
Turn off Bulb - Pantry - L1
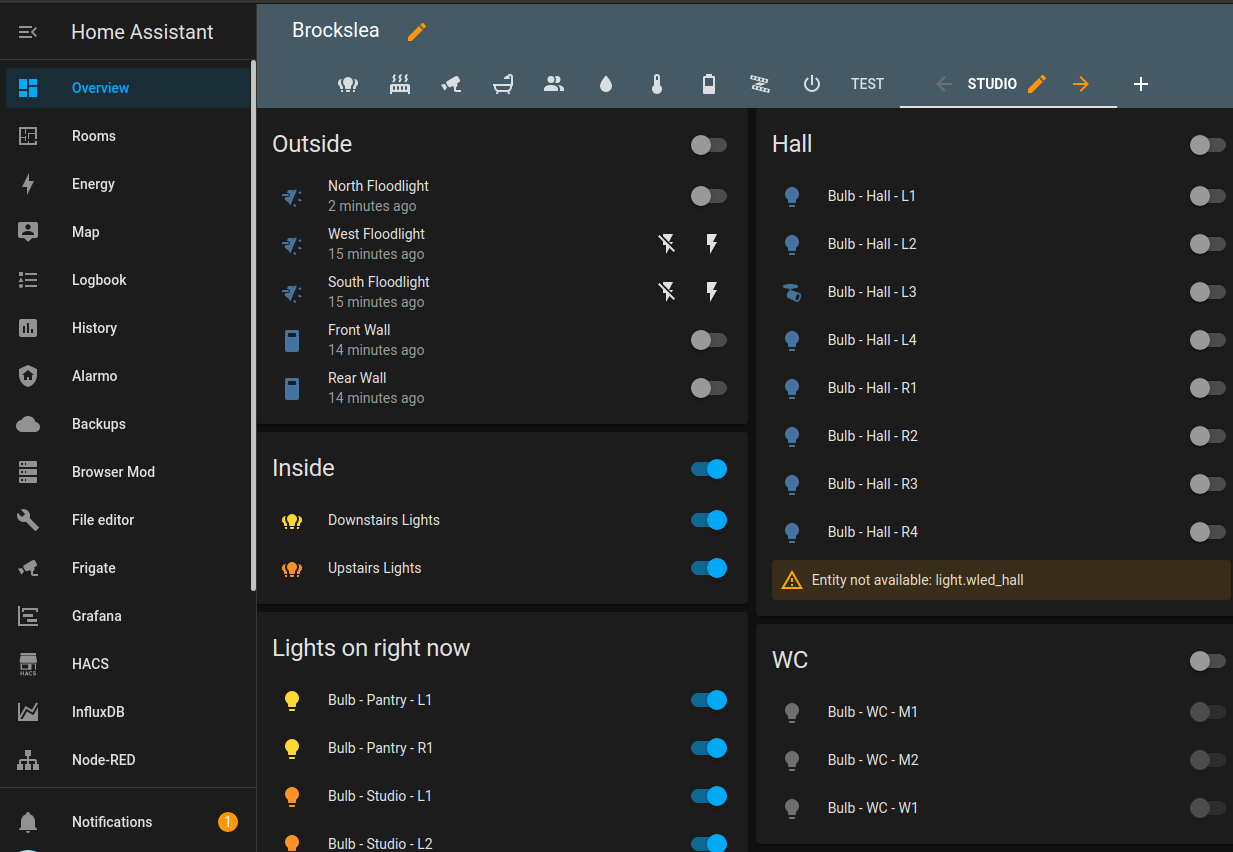(709, 700)
